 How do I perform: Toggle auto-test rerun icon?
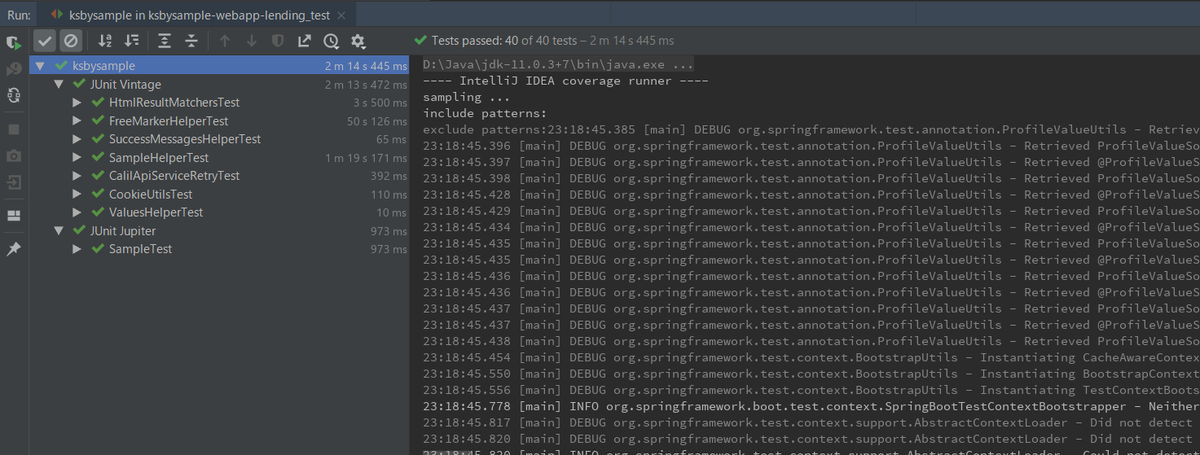click(14, 95)
